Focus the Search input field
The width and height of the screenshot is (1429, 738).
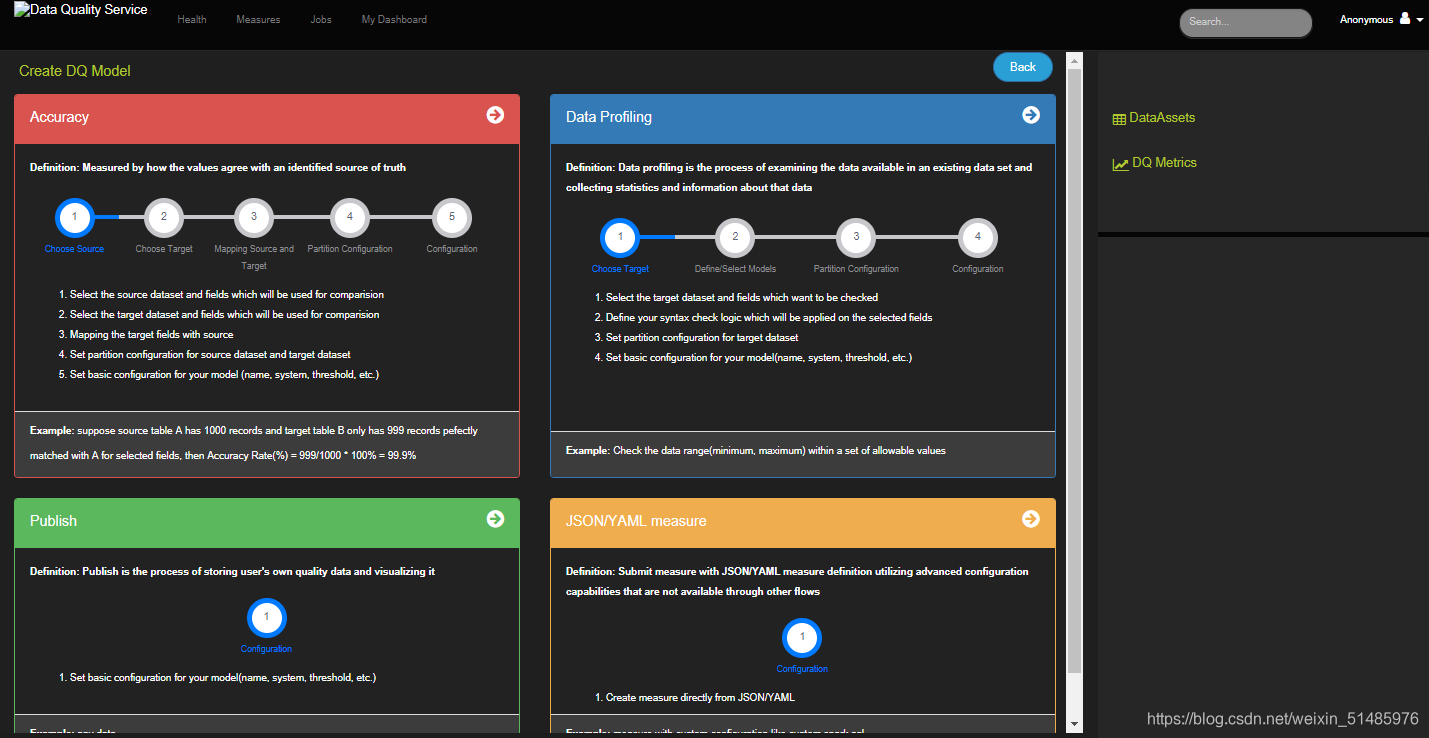click(1245, 22)
